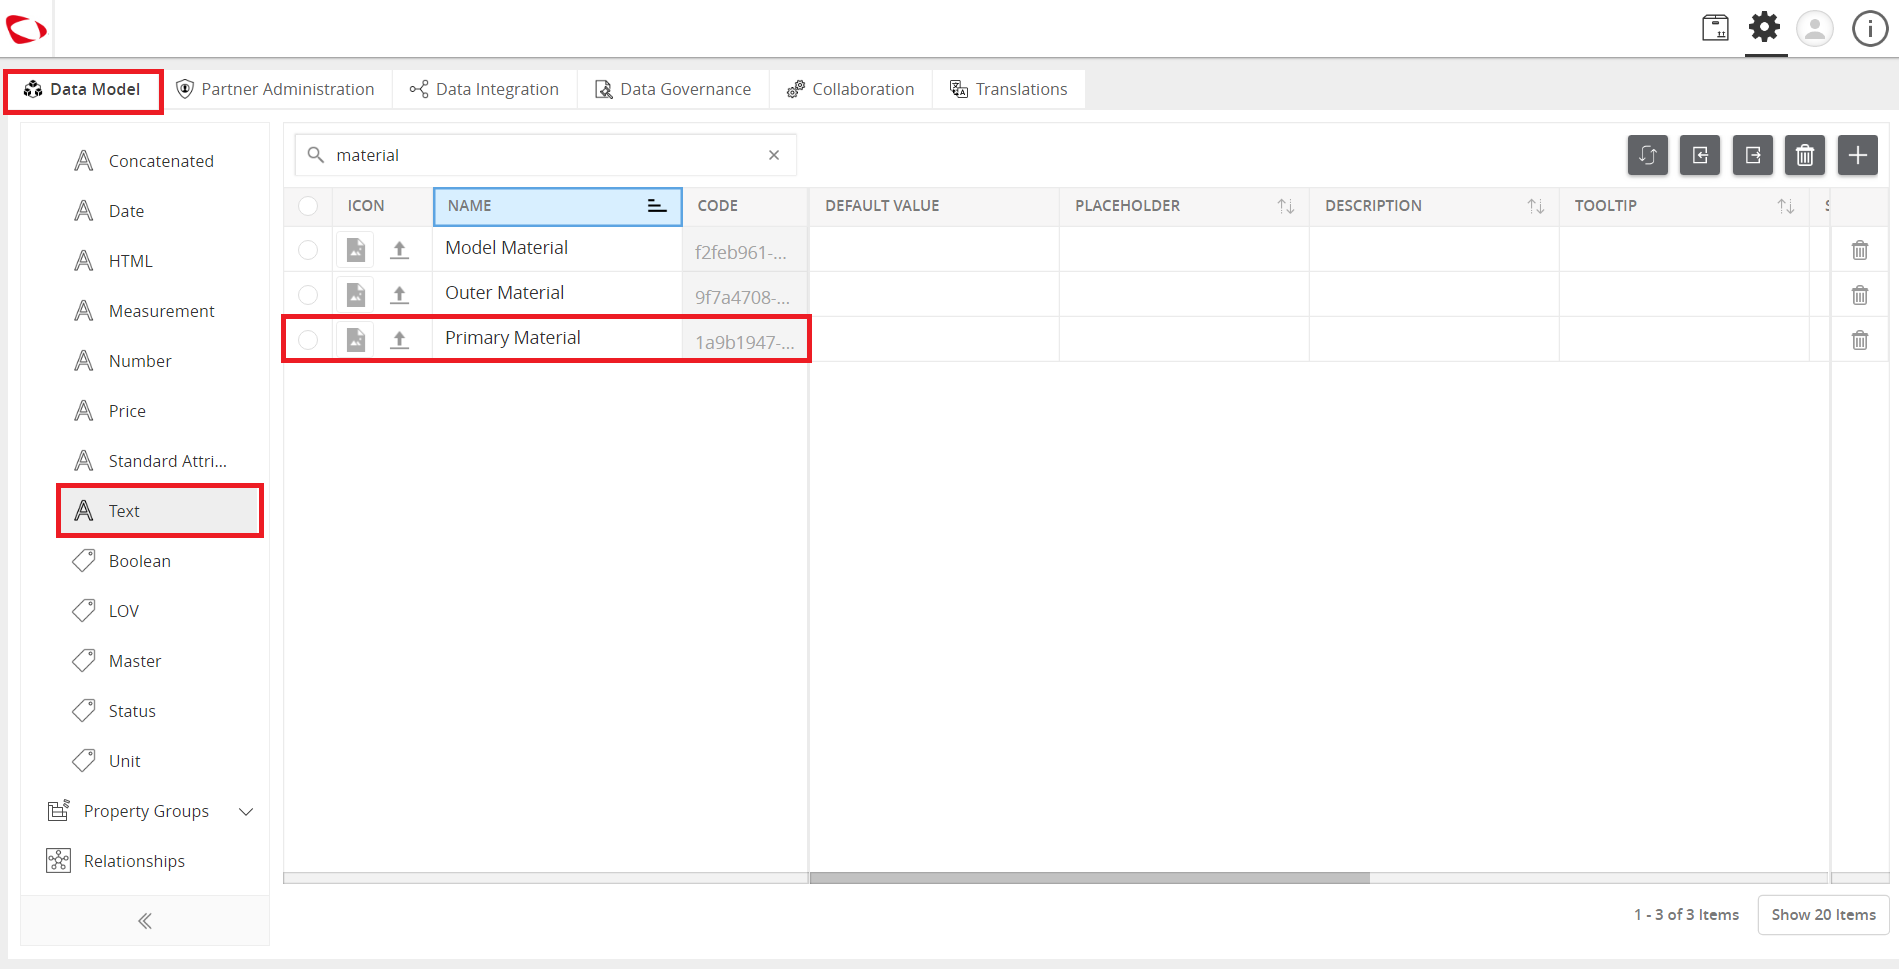
Task: Open the calendar/scheduler icon in header
Action: [1716, 28]
